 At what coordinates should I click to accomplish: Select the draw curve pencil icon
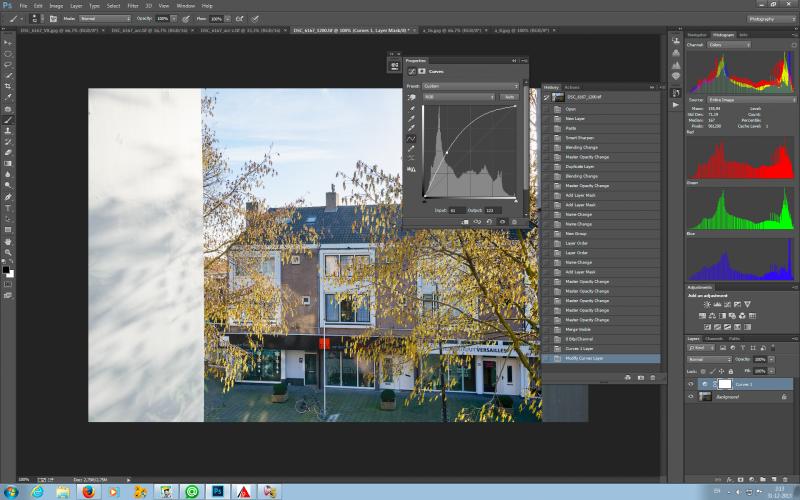411,149
